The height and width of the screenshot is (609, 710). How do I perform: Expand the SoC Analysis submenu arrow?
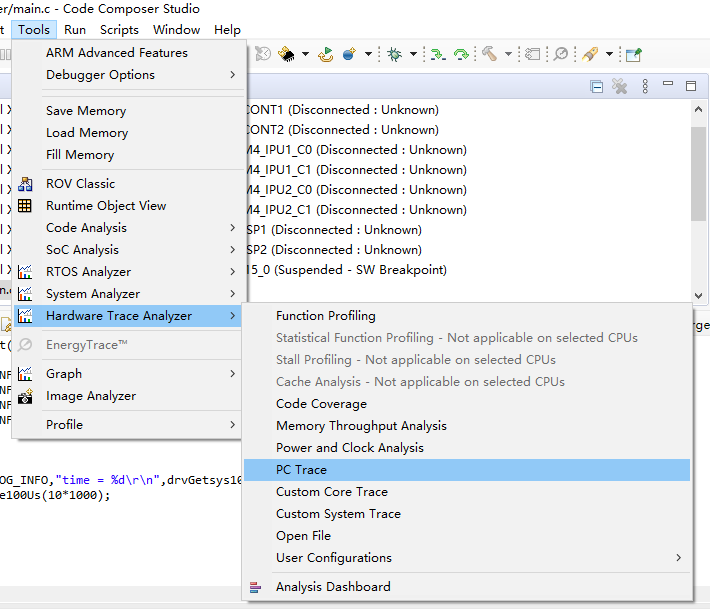click(233, 250)
